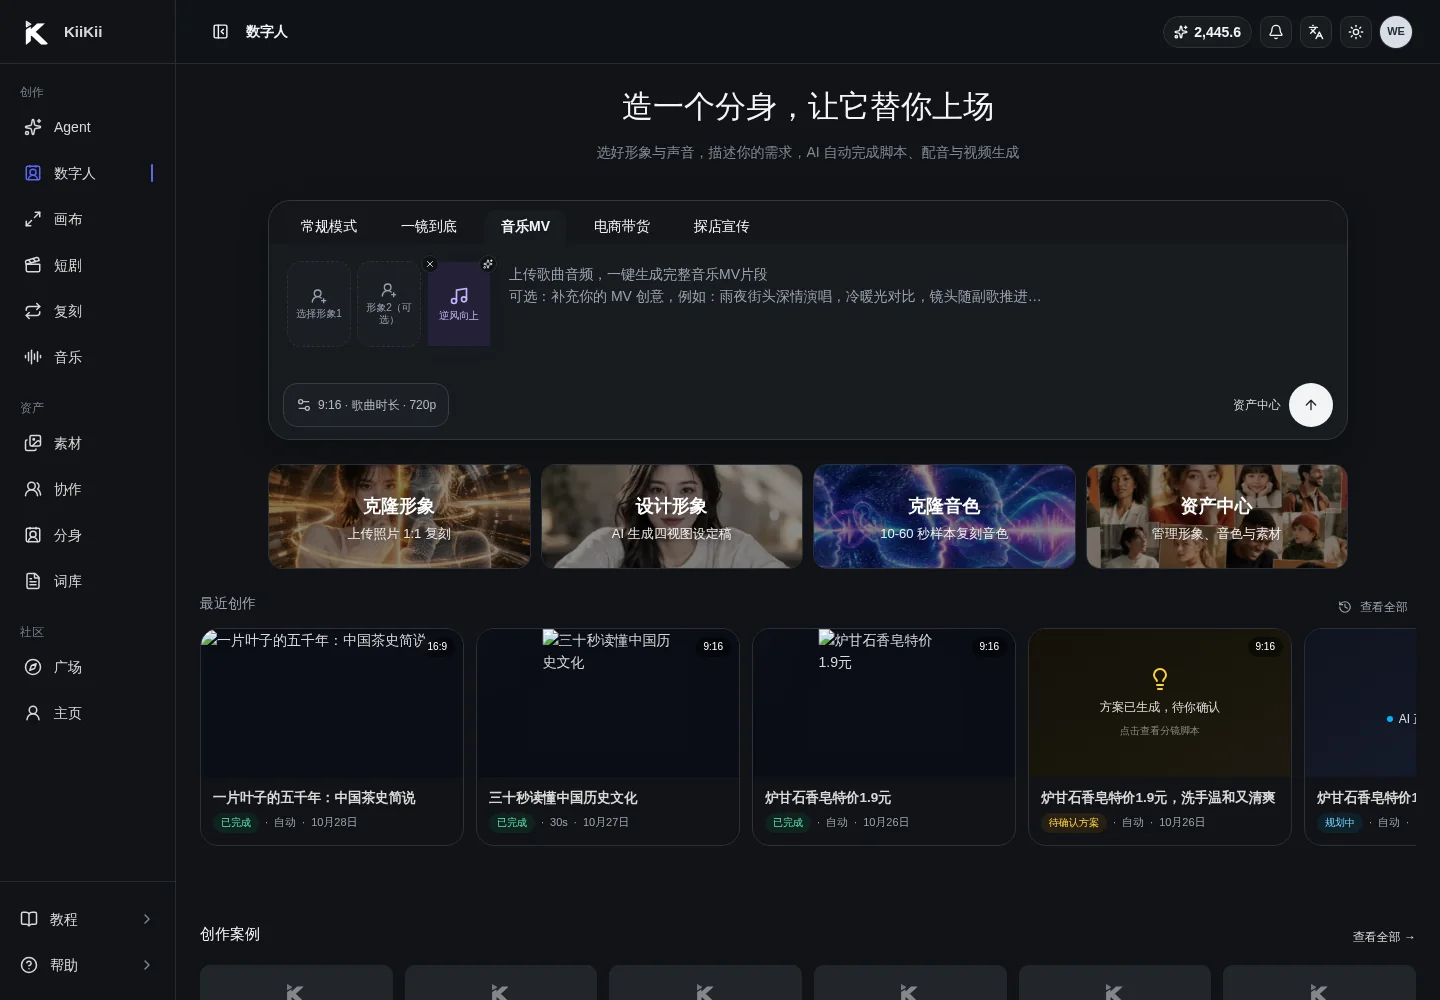The height and width of the screenshot is (1000, 1440).
Task: Open 协作 collaboration in sidebar
Action: (x=88, y=489)
